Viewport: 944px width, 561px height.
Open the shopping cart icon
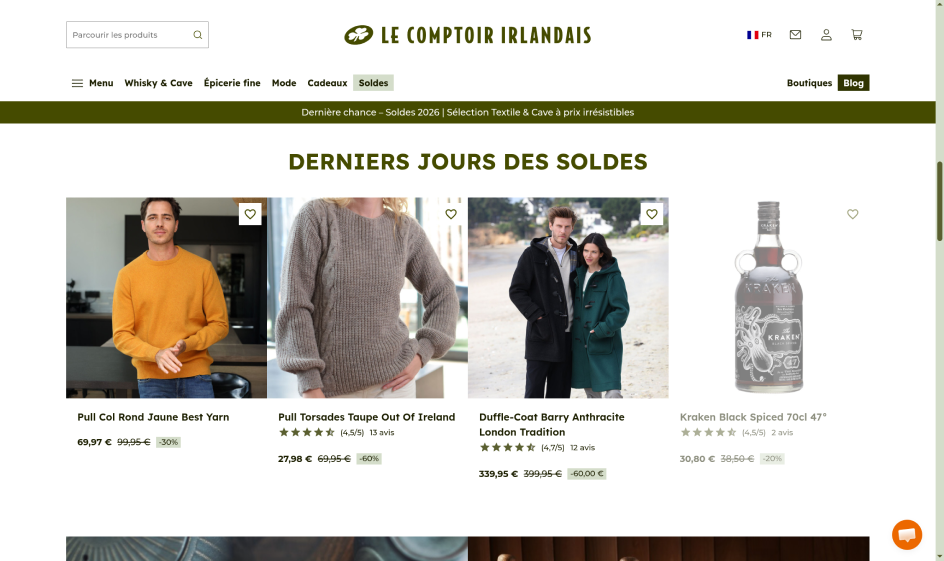point(857,35)
